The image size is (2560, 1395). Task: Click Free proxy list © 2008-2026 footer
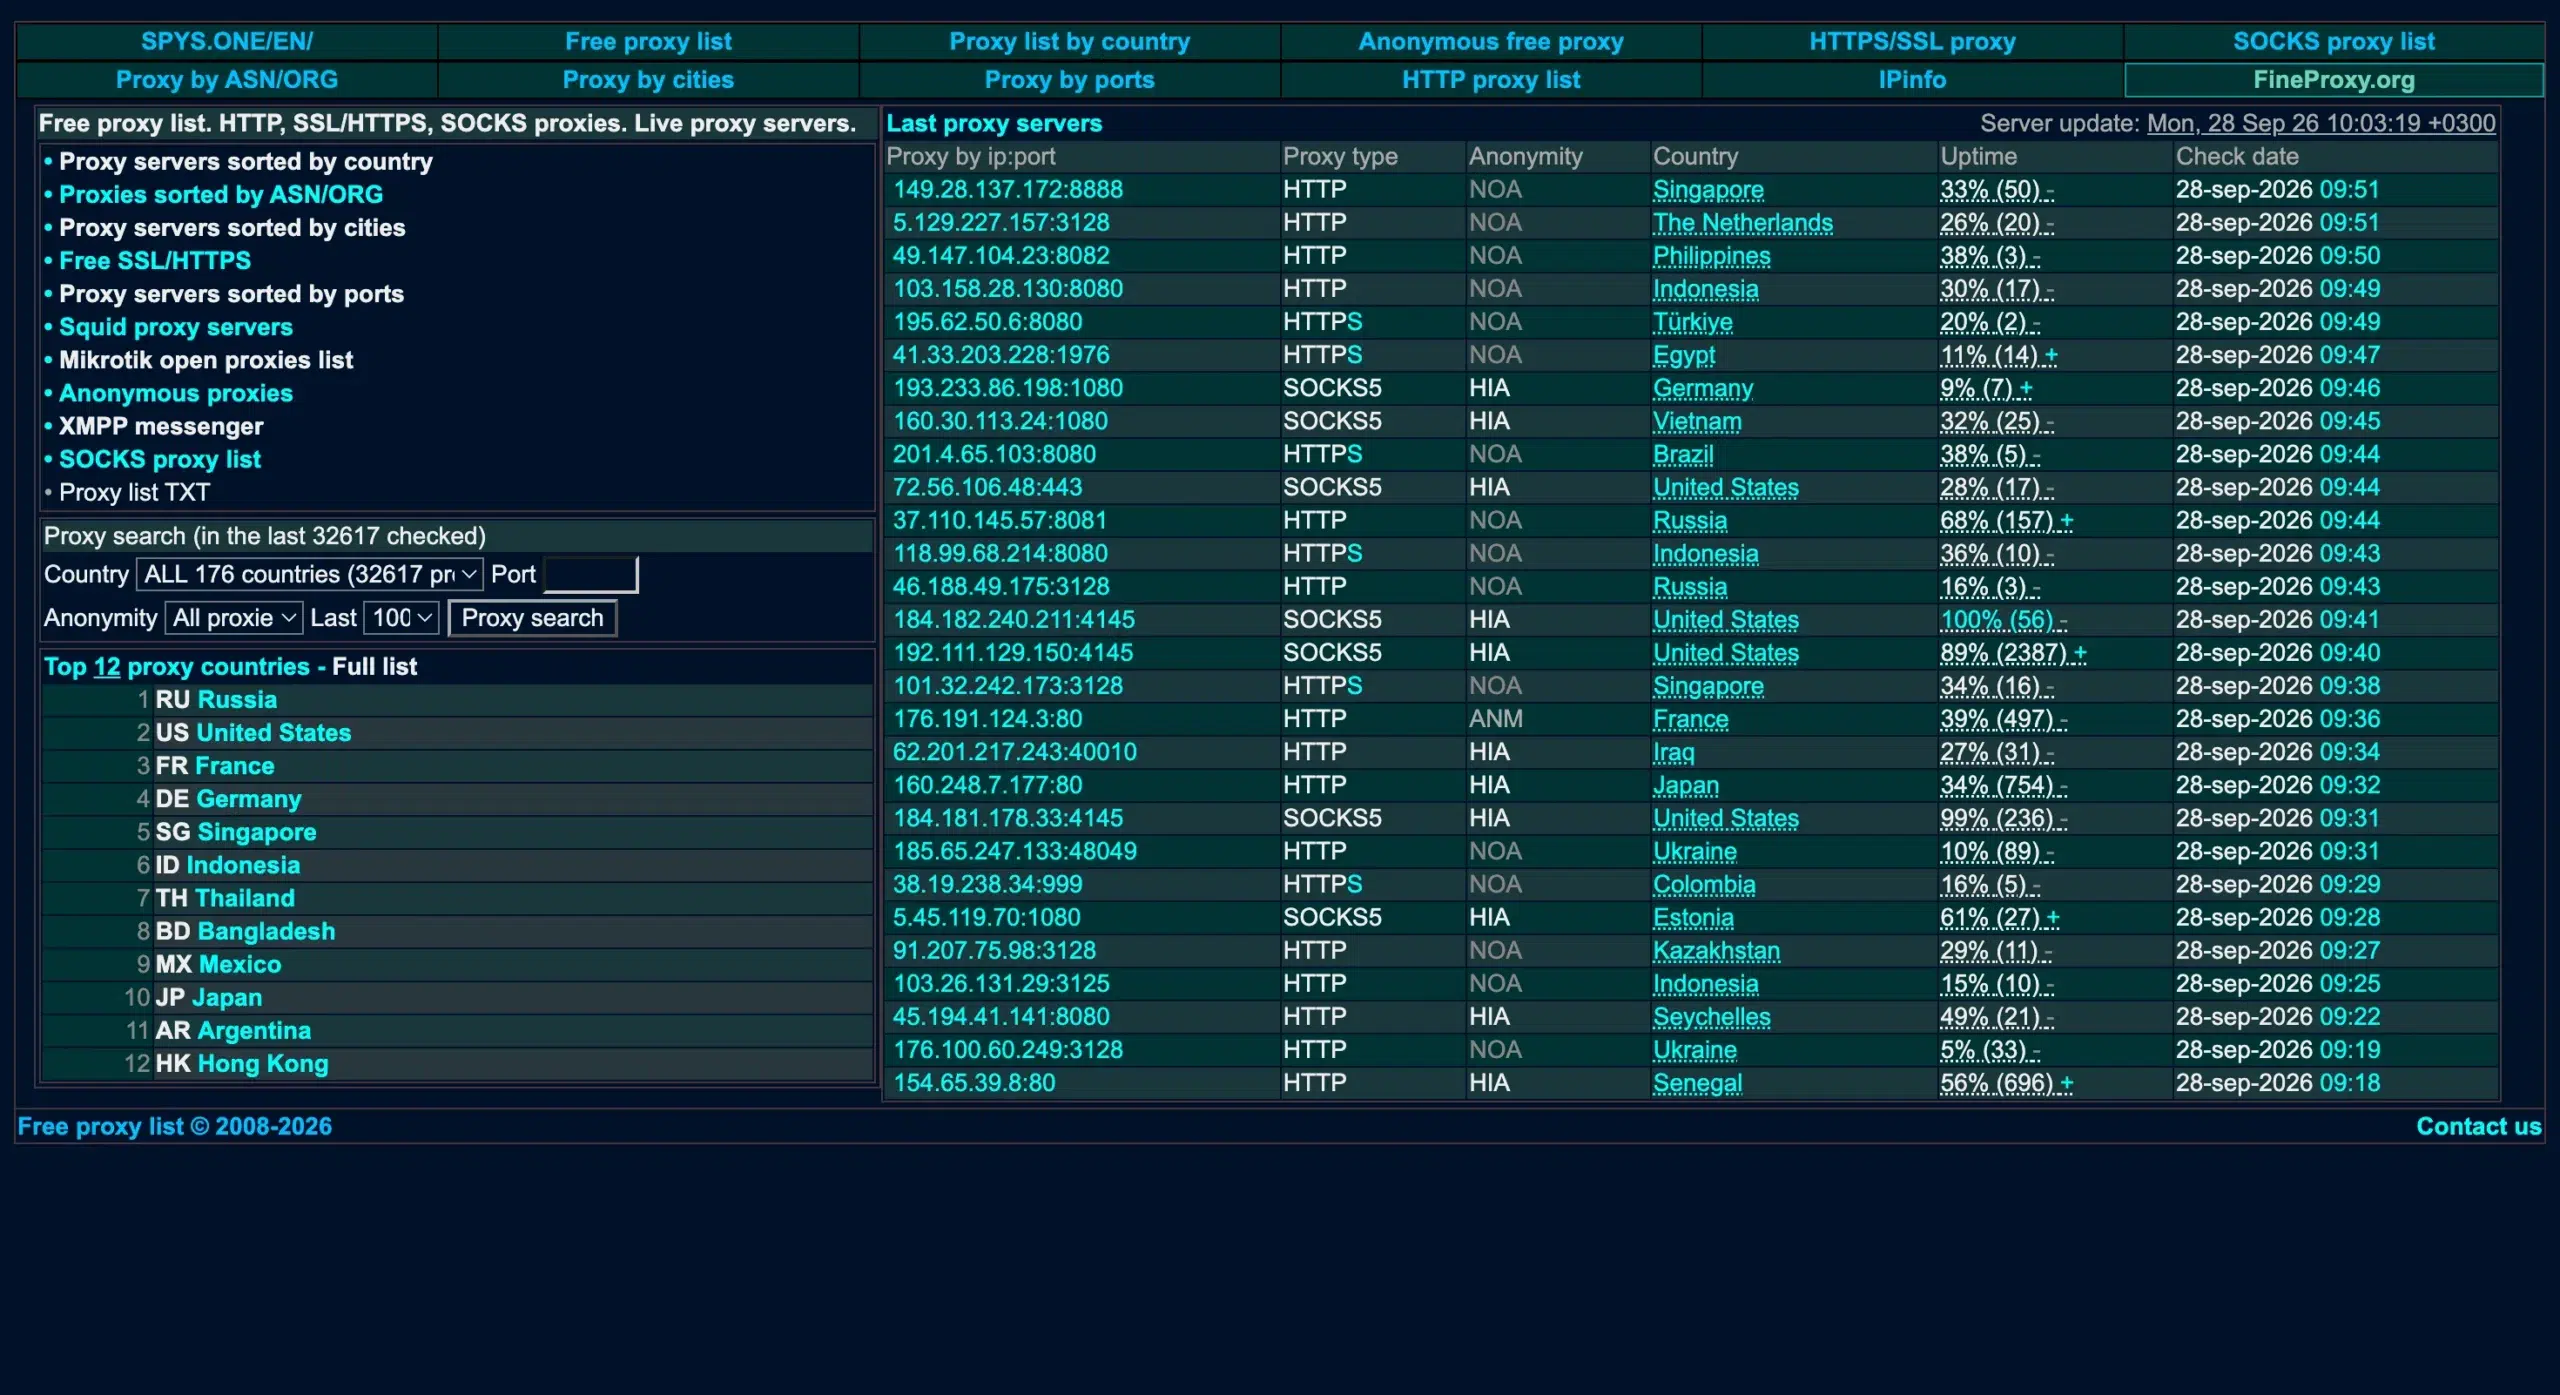pos(175,1127)
